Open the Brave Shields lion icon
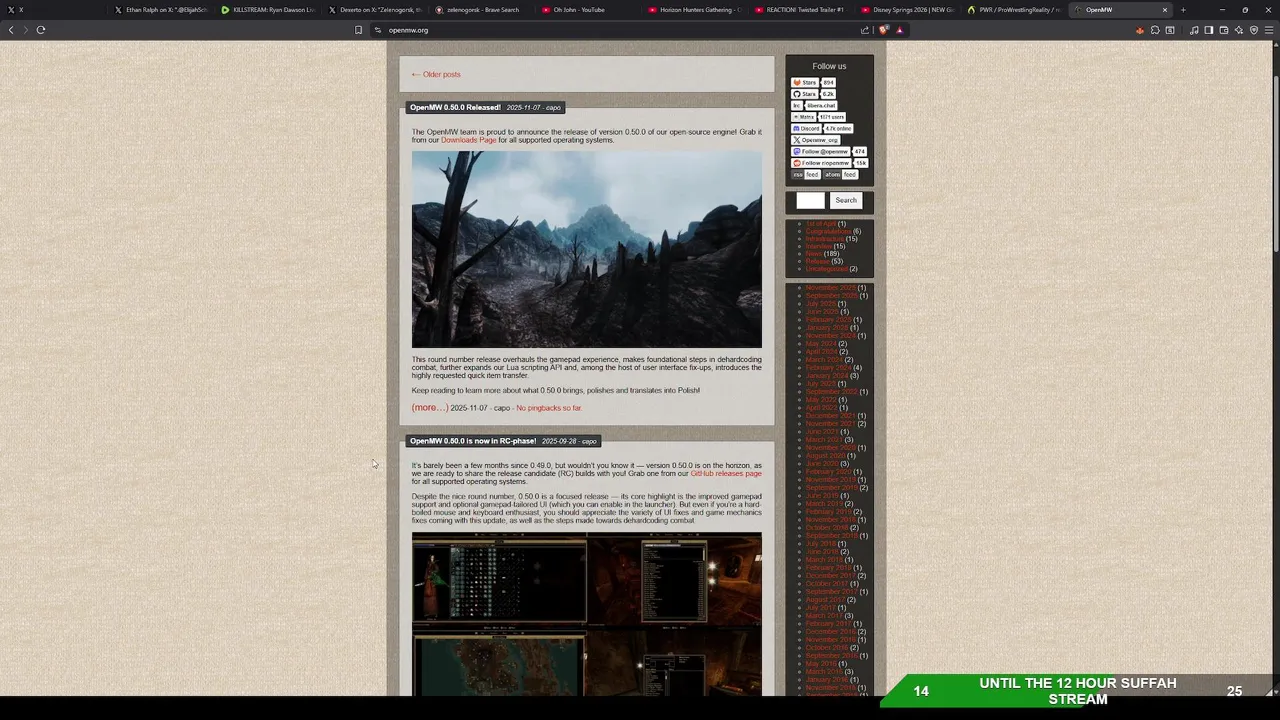This screenshot has height=720, width=1280. tap(883, 30)
